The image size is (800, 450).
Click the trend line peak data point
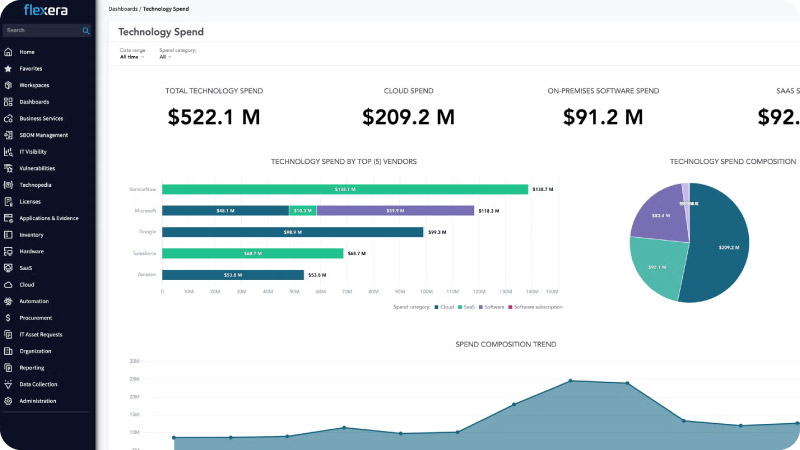click(570, 381)
